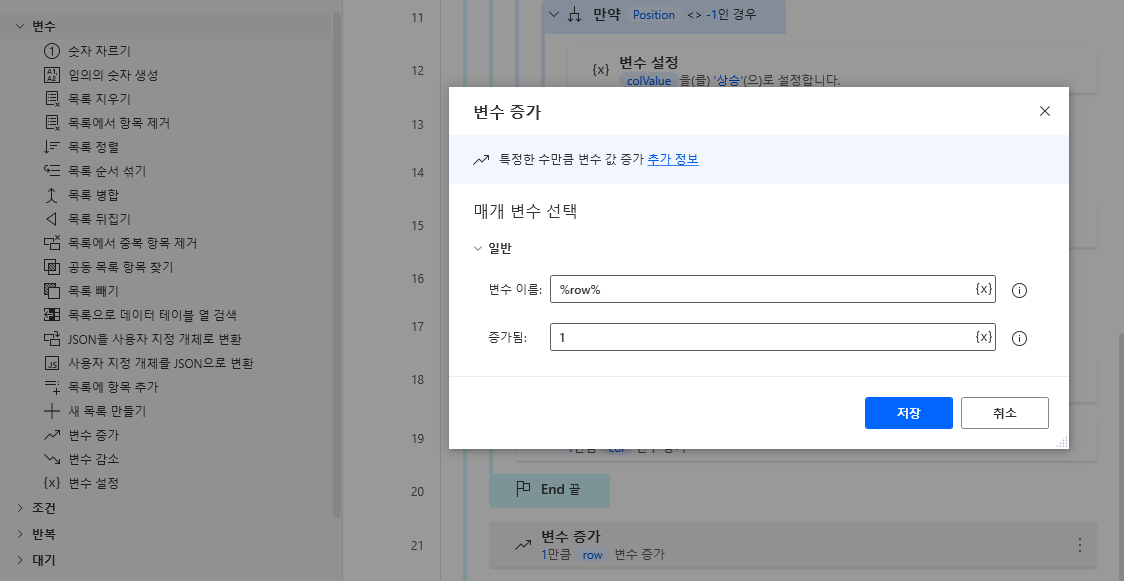Select the 변수 설정 step in row 12

832,71
